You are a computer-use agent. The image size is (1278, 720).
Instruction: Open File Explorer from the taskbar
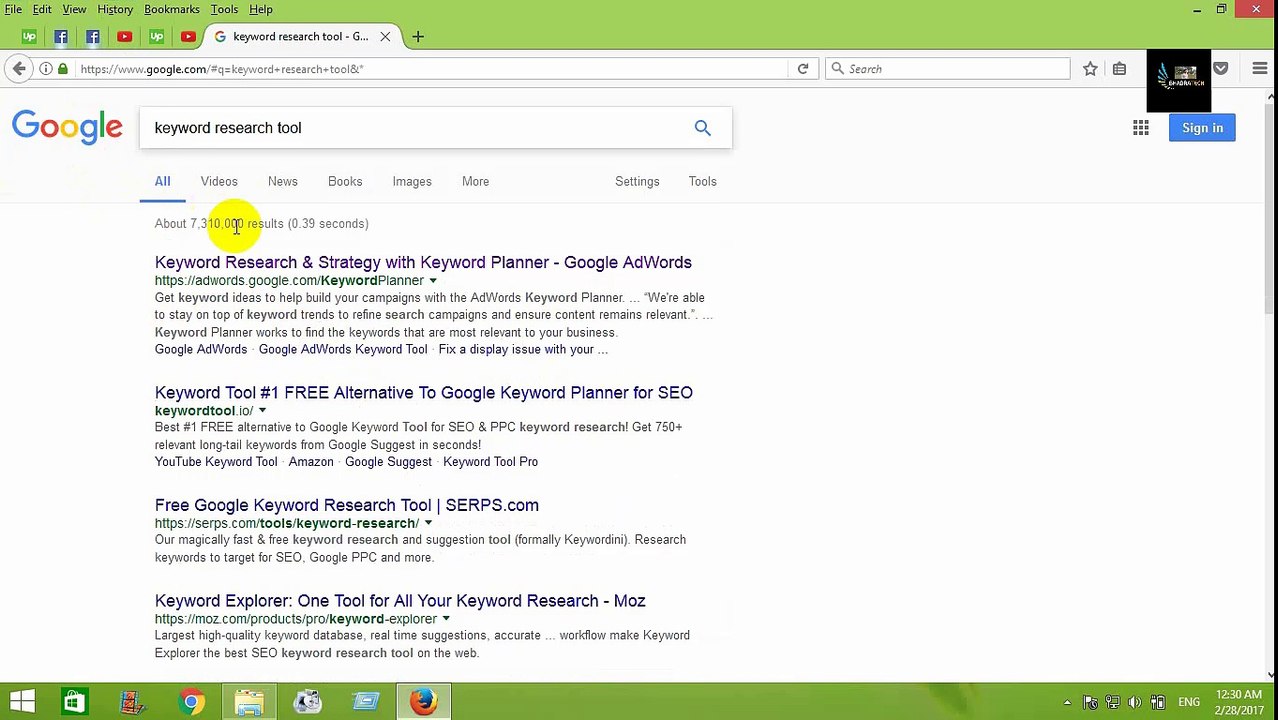pyautogui.click(x=249, y=702)
